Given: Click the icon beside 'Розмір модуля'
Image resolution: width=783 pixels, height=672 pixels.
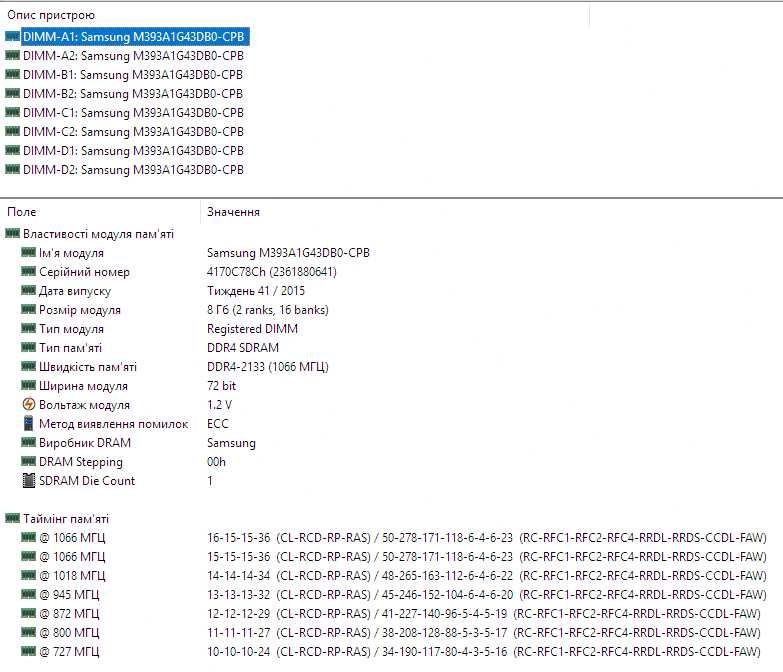Looking at the screenshot, I should point(28,309).
